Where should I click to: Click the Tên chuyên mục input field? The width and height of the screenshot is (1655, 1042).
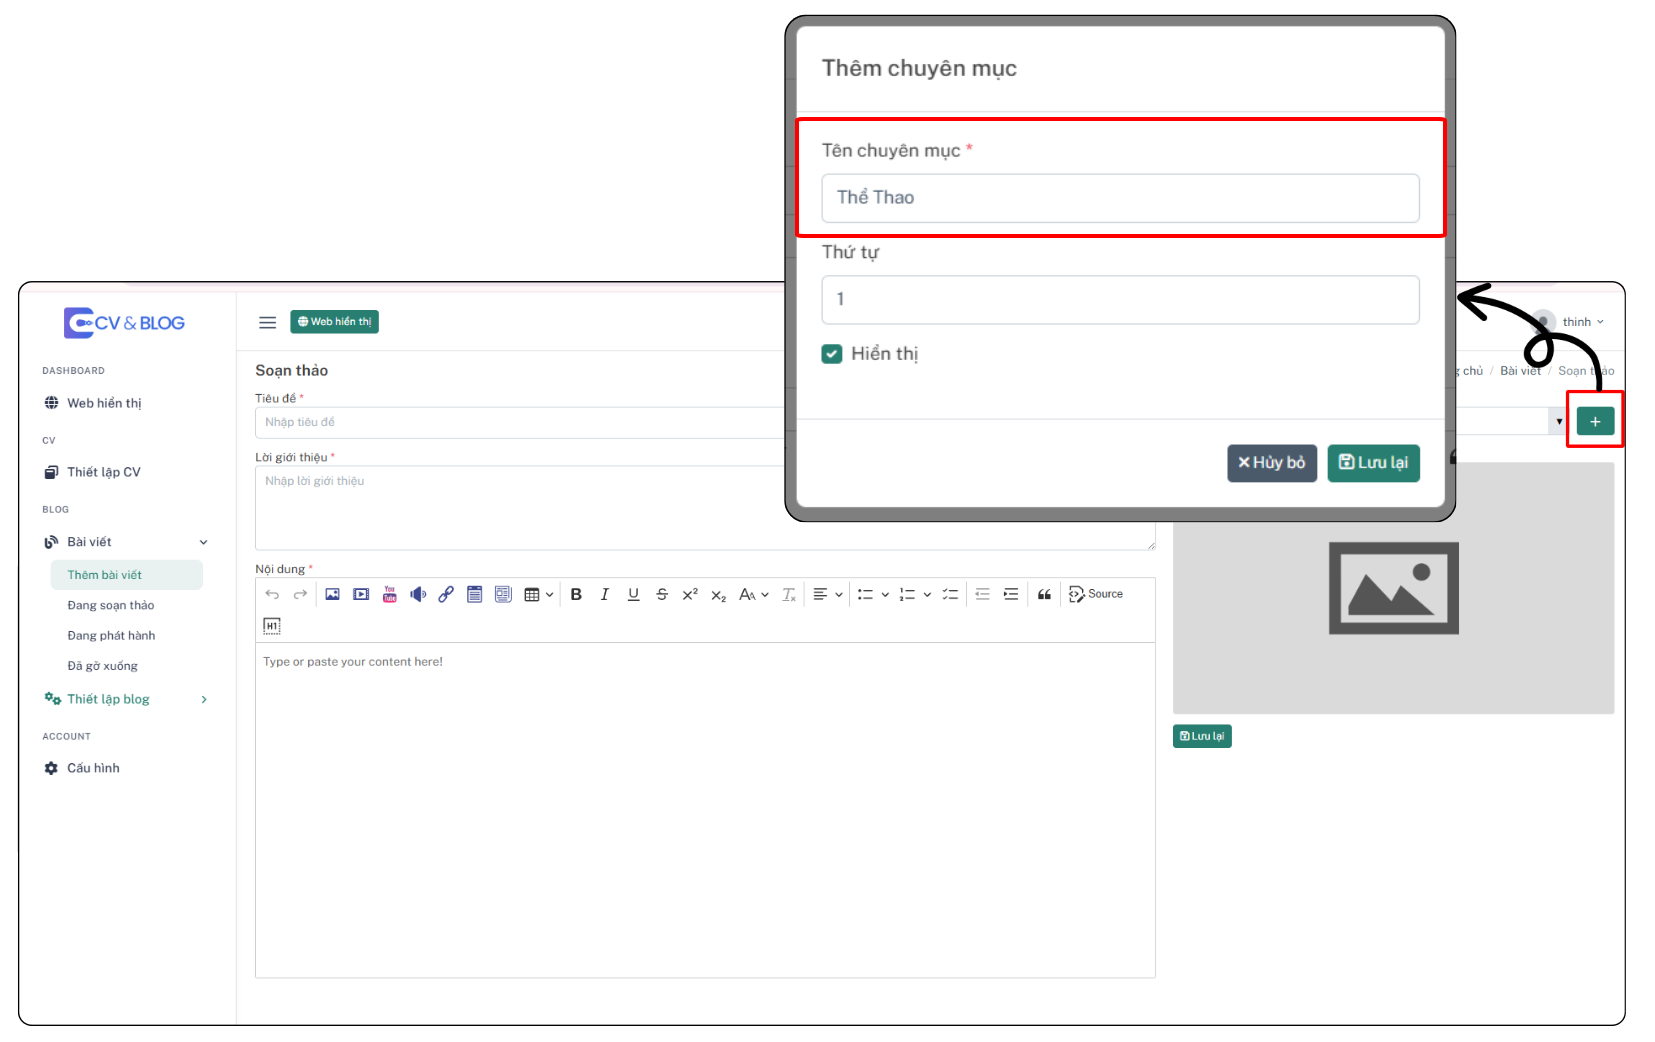pos(1120,198)
